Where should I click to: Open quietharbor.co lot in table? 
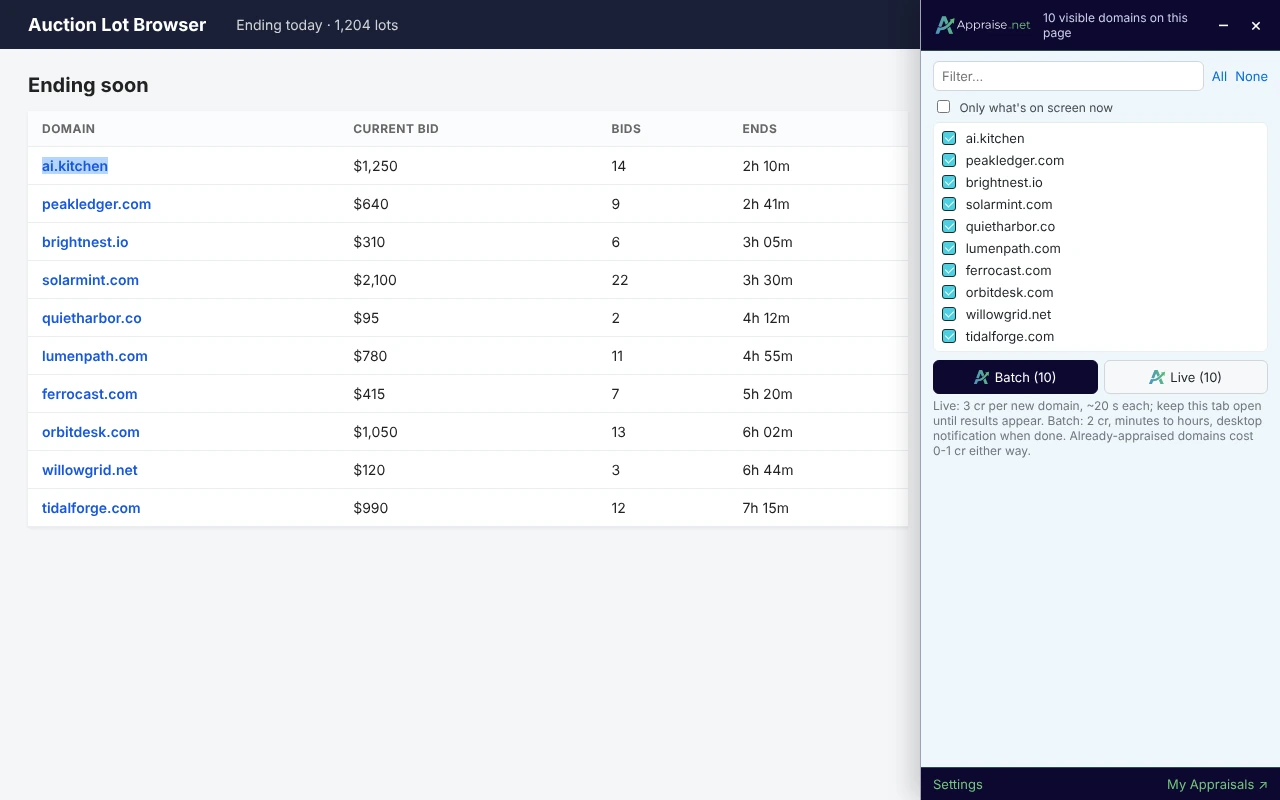[x=92, y=318]
